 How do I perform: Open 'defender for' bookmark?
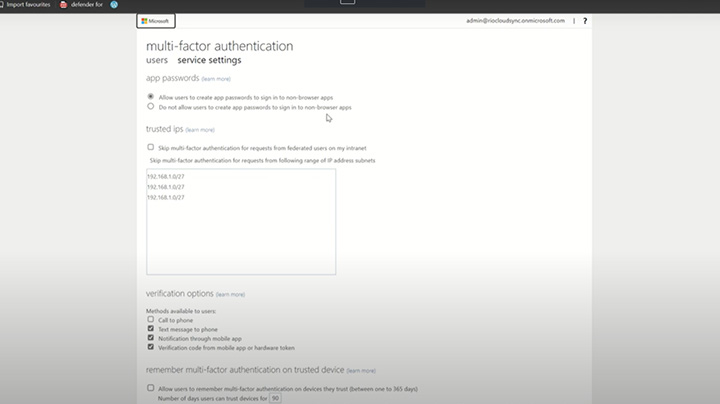[80, 4]
